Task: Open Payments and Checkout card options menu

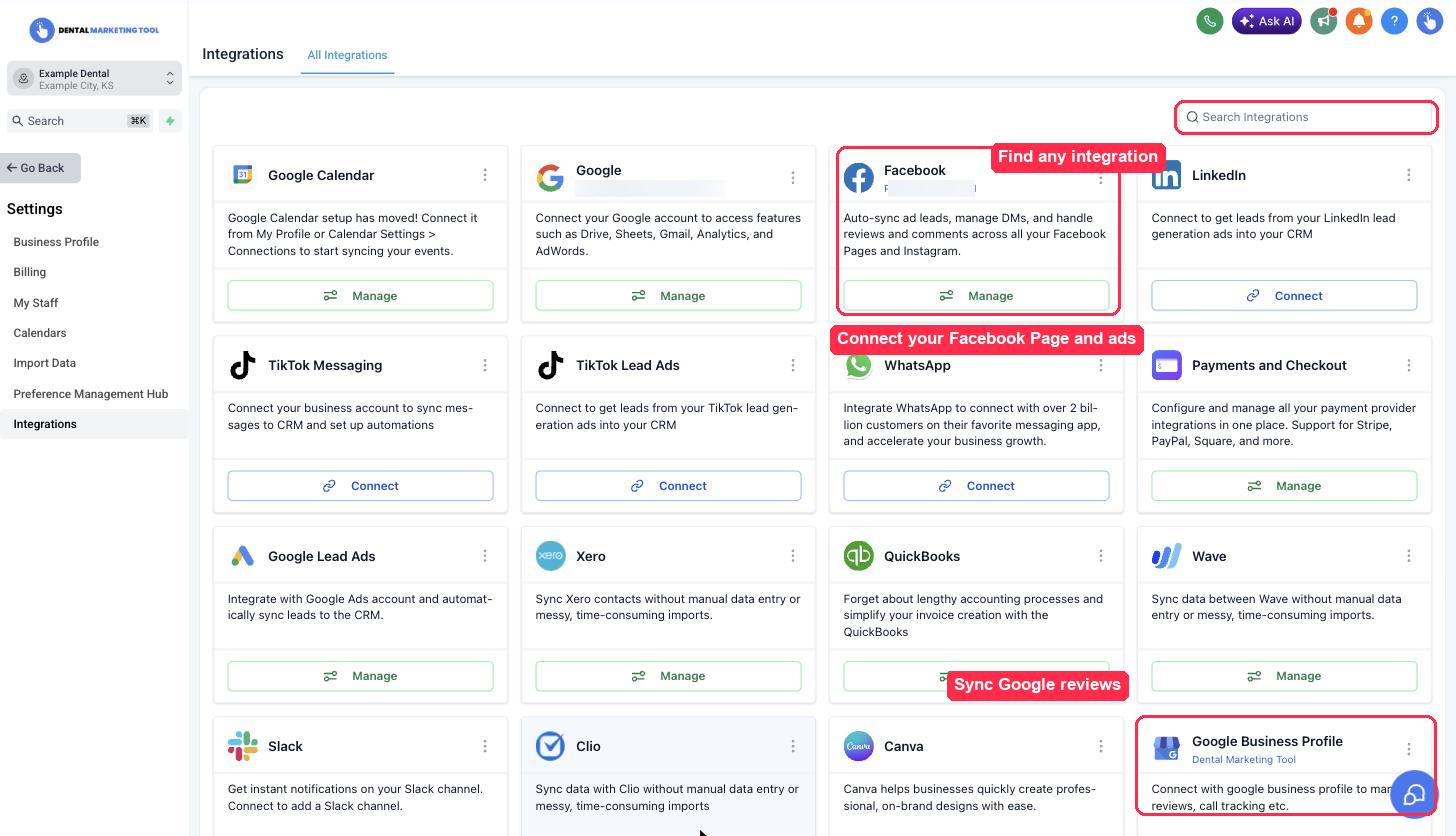Action: (x=1409, y=365)
